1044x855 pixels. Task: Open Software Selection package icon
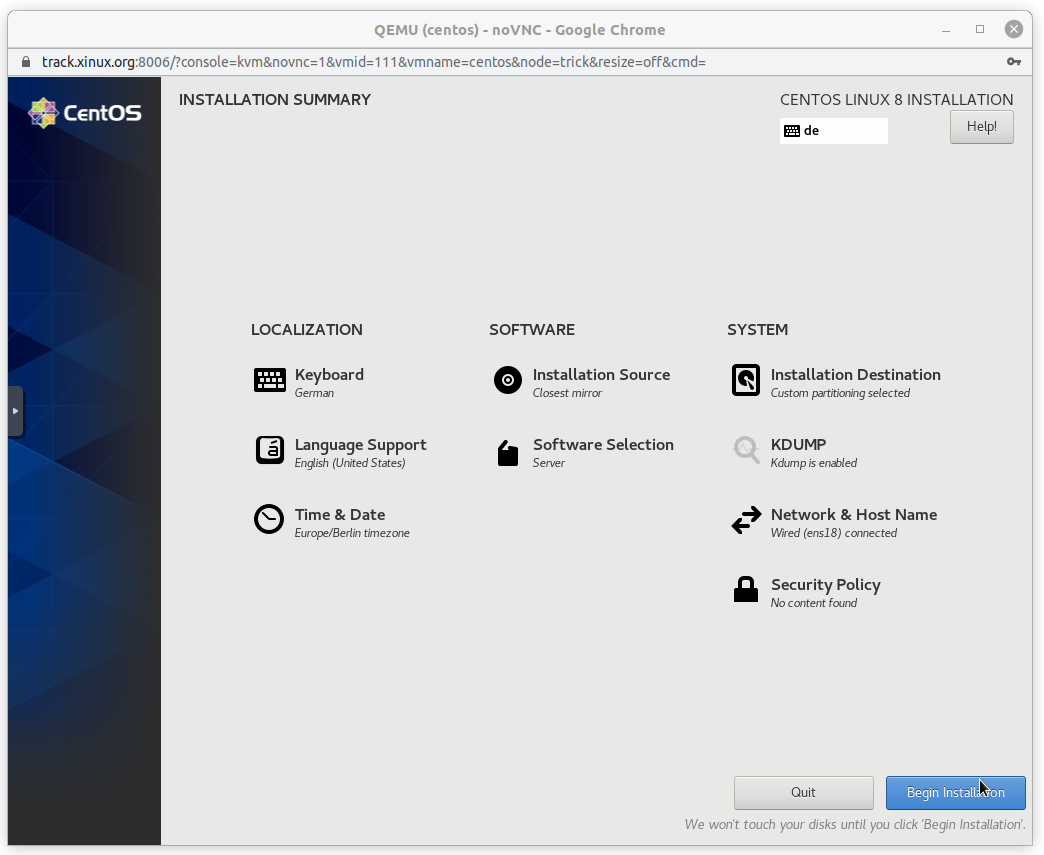pos(508,453)
